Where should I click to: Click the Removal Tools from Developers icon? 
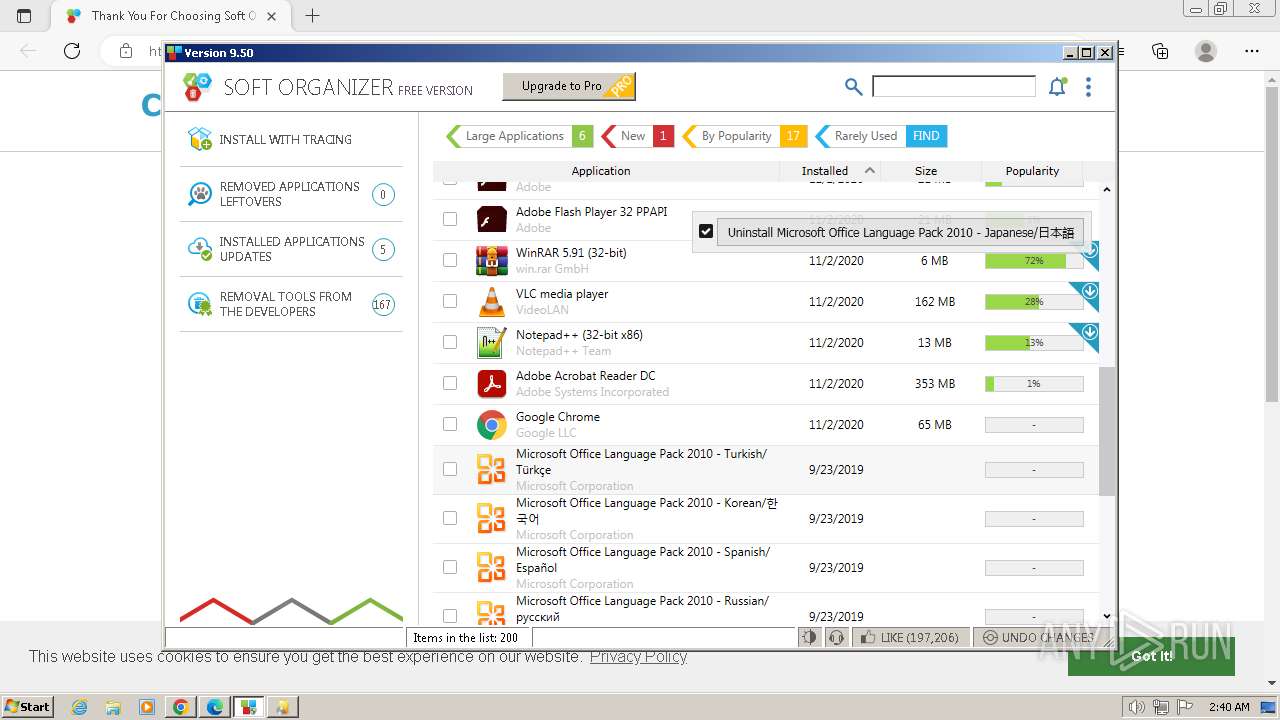click(200, 304)
